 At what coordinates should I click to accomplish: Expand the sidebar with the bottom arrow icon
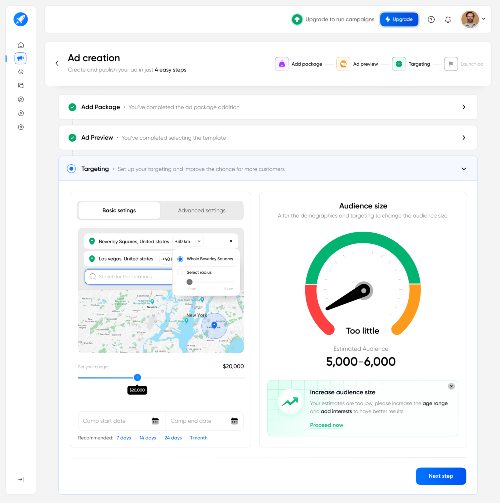pyautogui.click(x=21, y=479)
